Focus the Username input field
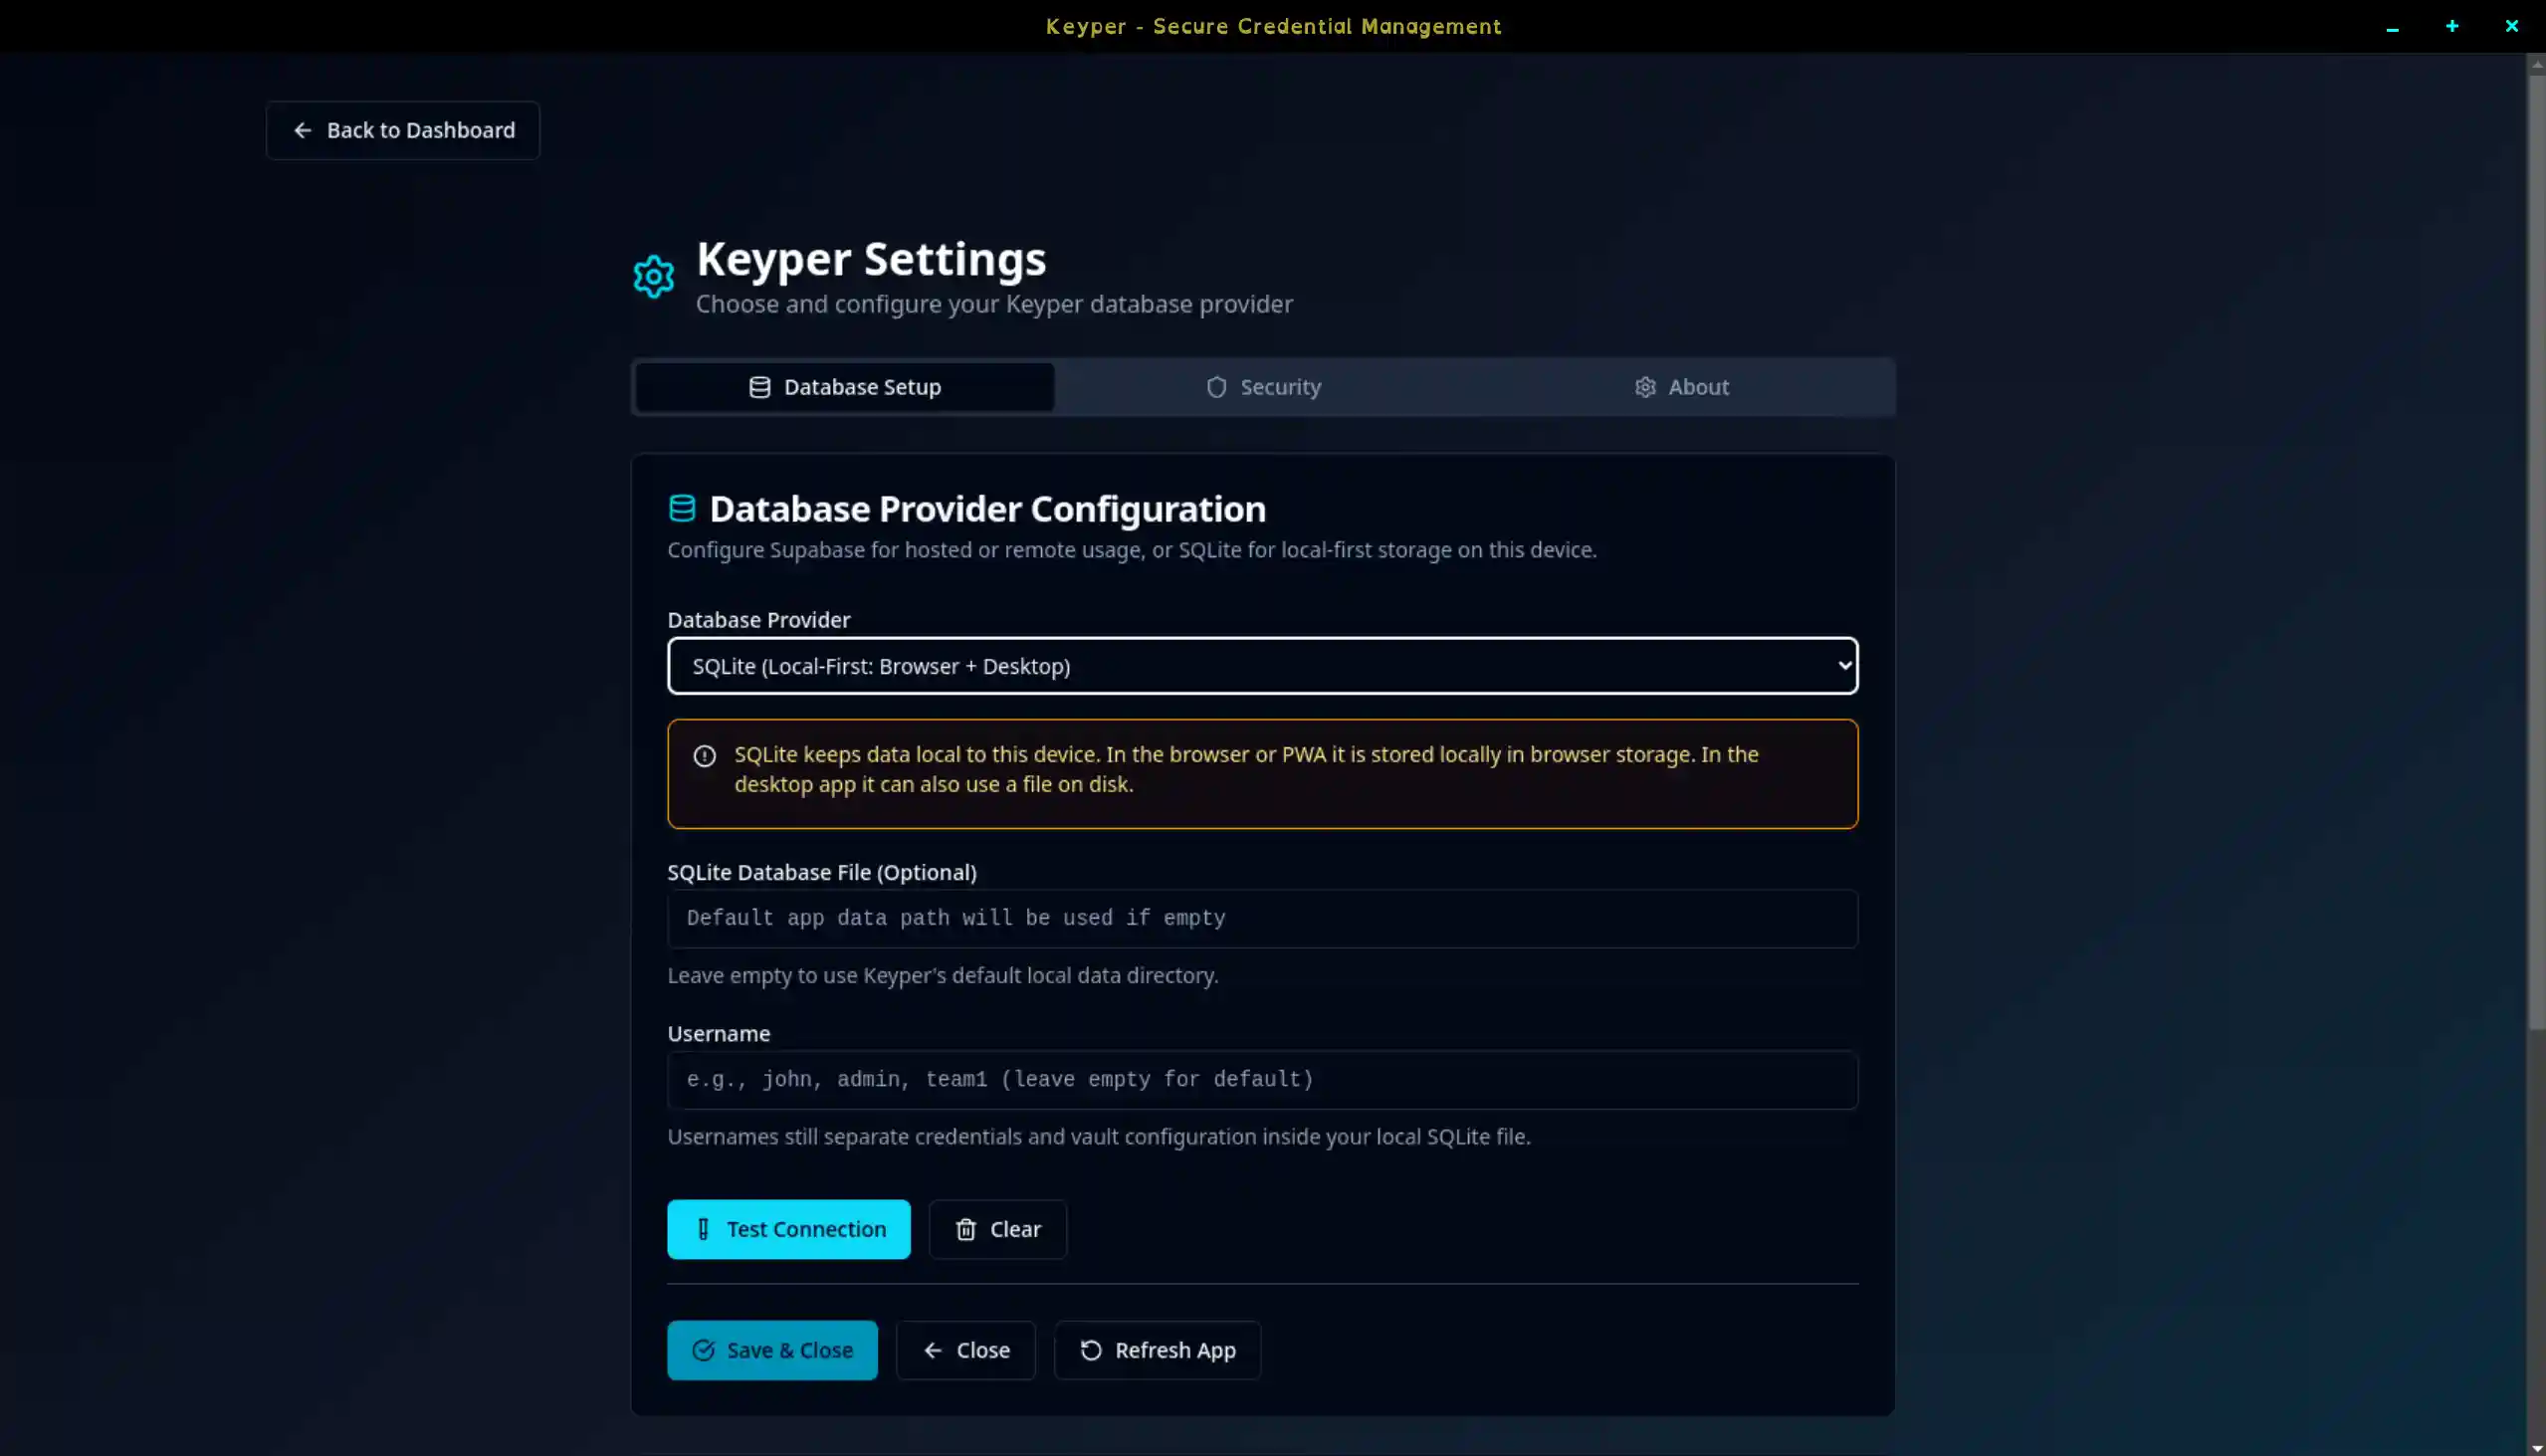 coord(1262,1080)
